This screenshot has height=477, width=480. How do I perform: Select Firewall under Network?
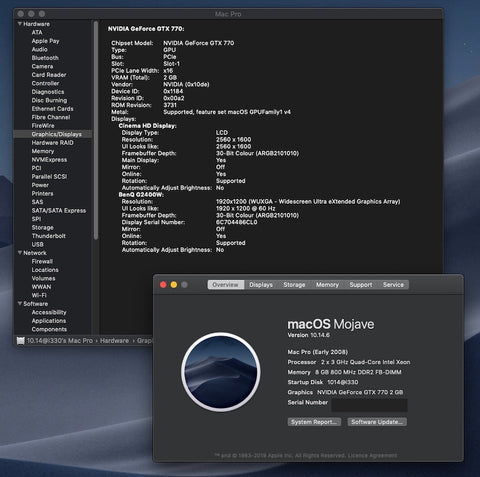point(42,261)
